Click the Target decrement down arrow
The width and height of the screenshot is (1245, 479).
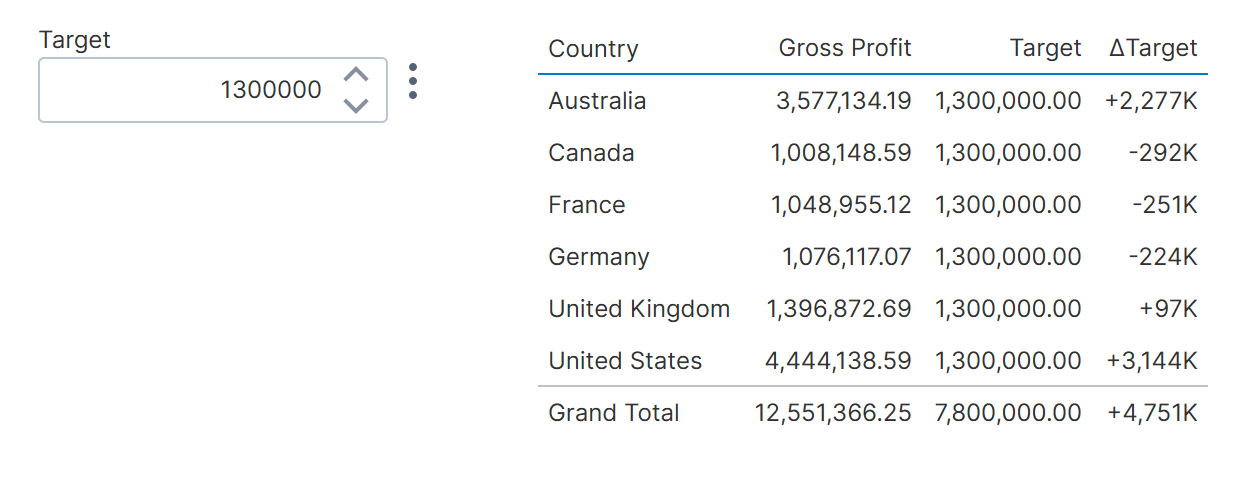click(x=356, y=105)
